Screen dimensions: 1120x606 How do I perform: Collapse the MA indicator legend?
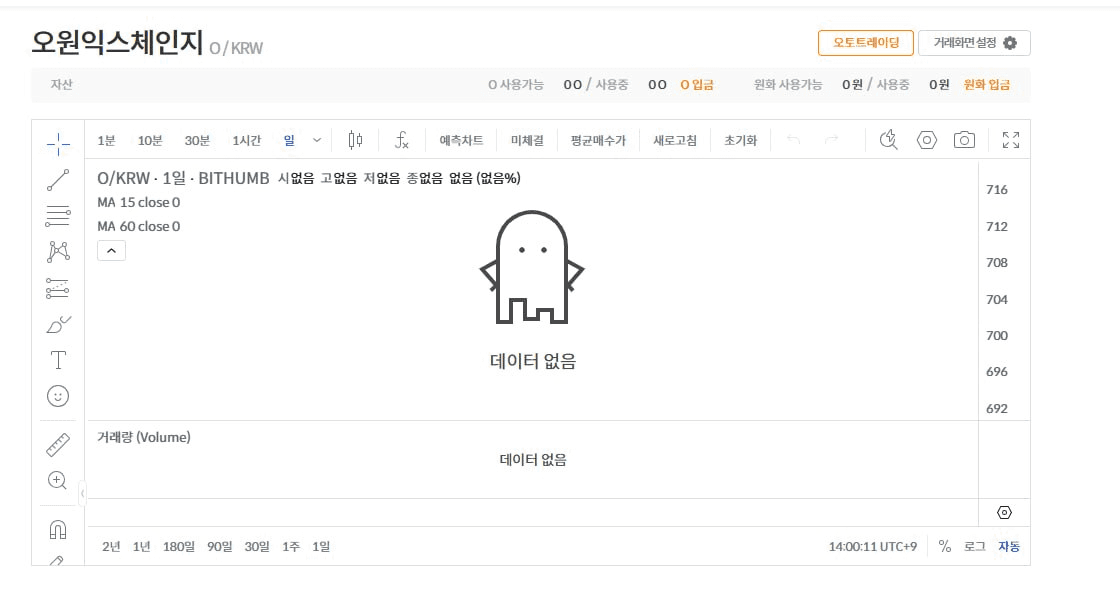(x=111, y=251)
